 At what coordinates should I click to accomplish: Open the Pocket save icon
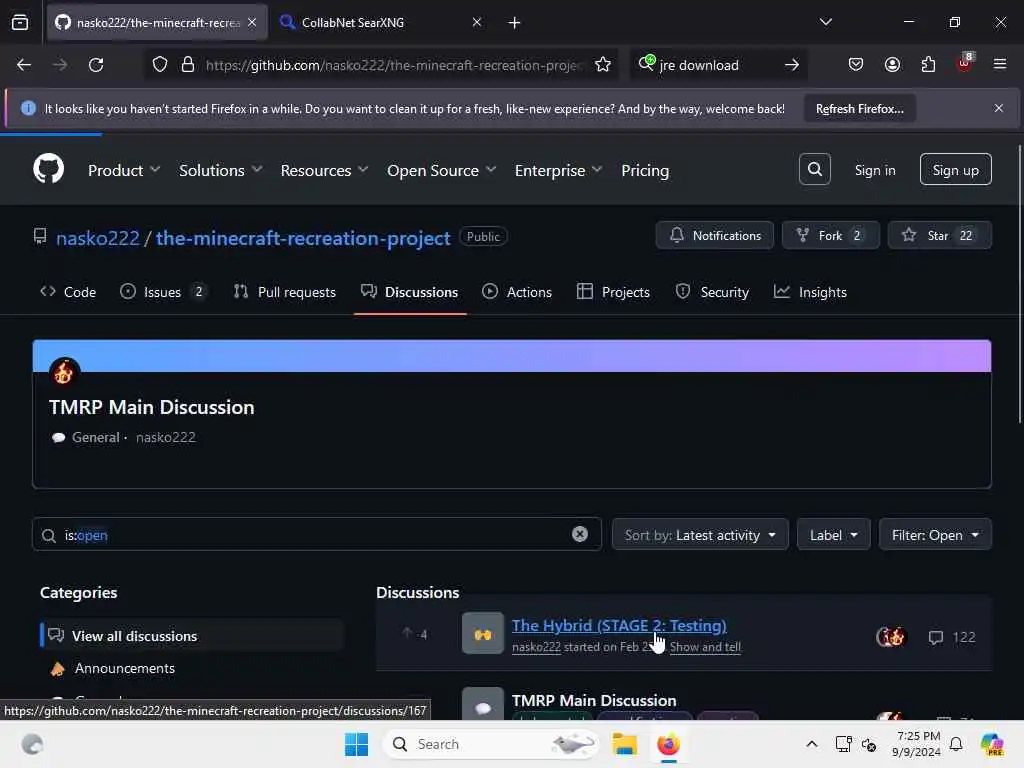(856, 65)
